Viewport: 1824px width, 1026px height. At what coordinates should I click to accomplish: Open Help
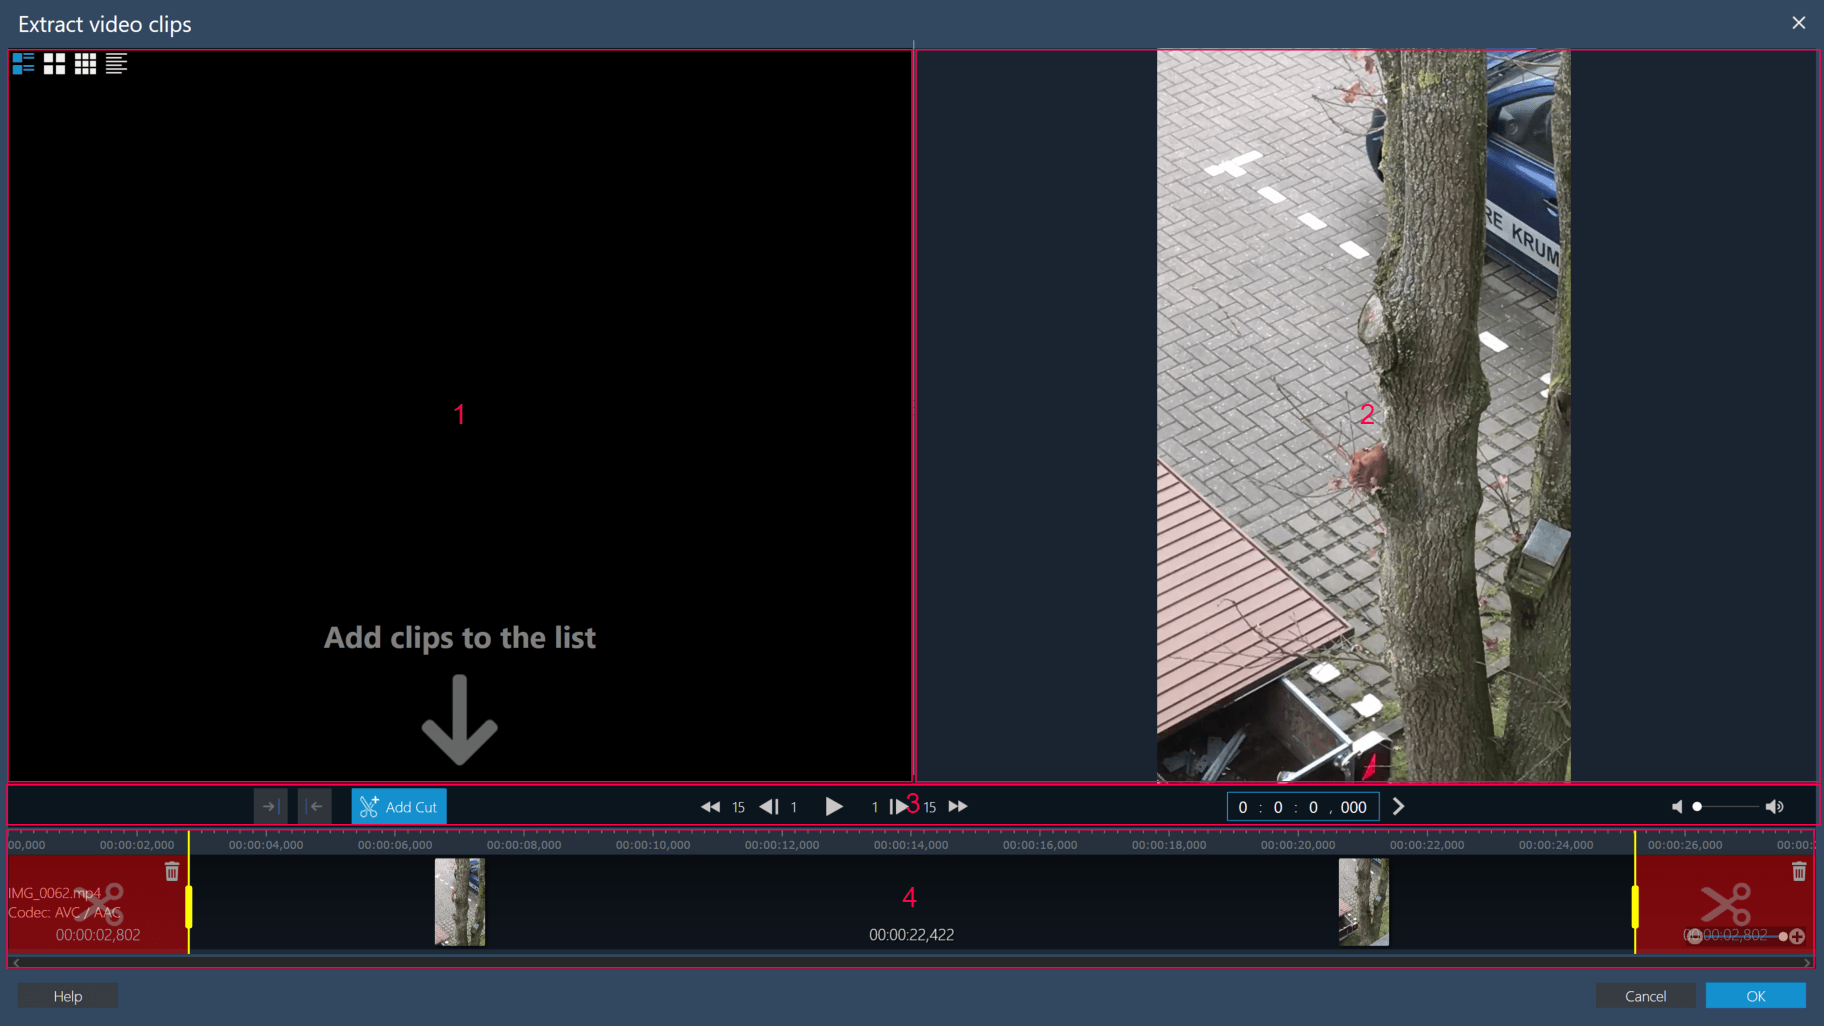pyautogui.click(x=68, y=996)
